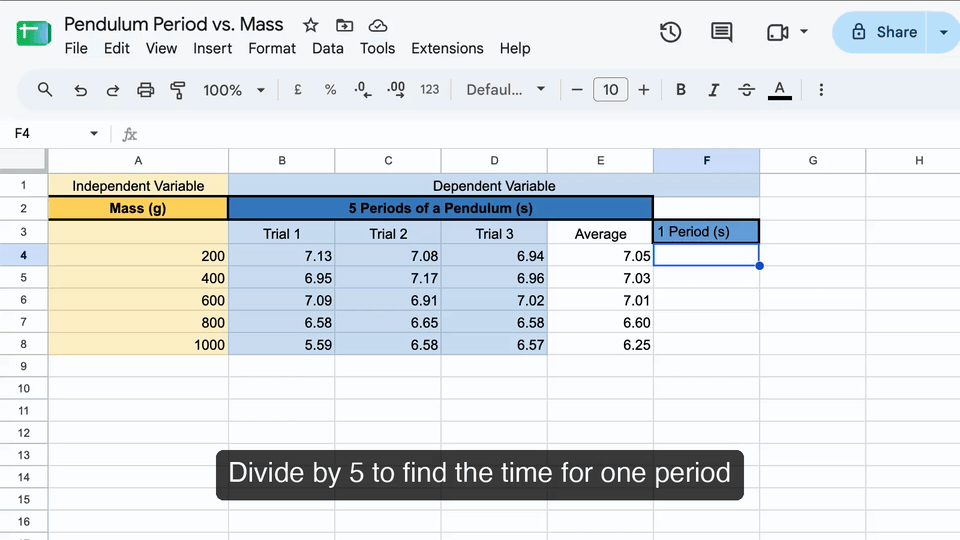Open more number formats (123)

click(429, 90)
